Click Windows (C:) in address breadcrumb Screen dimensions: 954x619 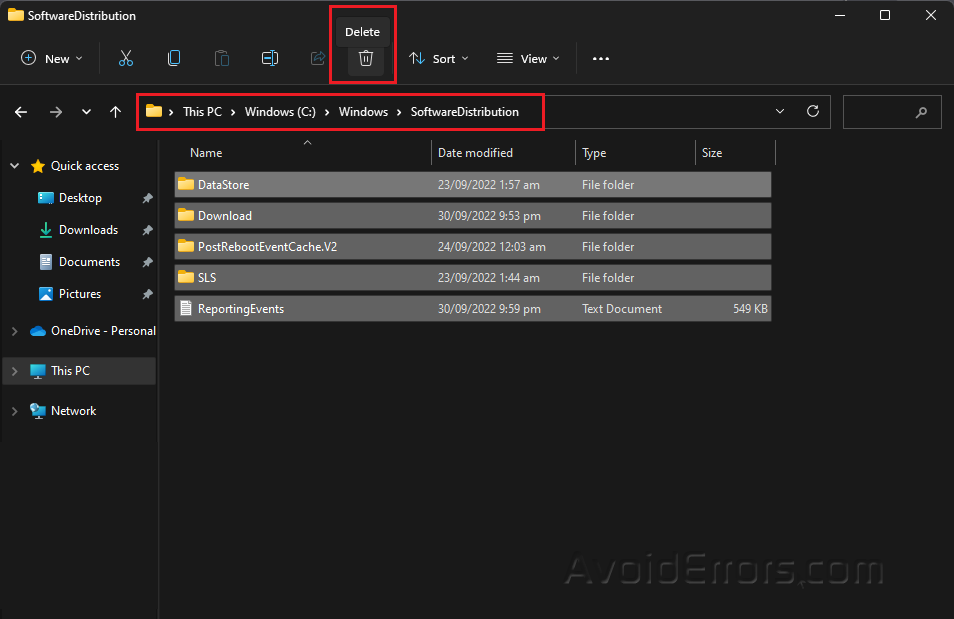(280, 112)
